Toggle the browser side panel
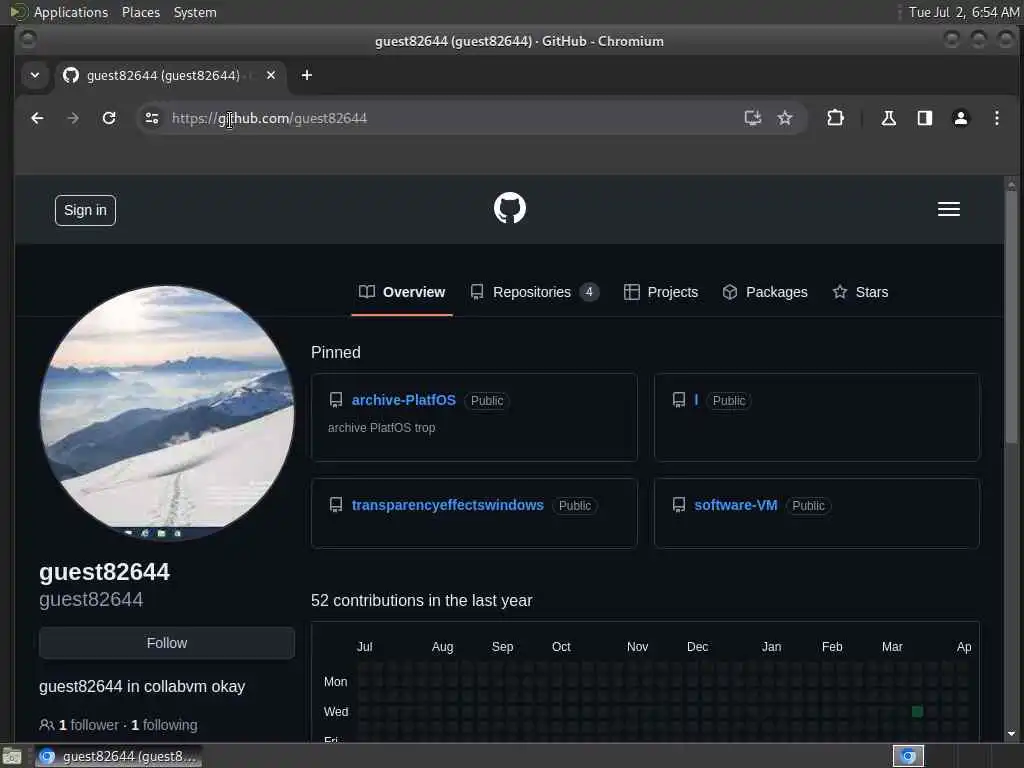 (925, 118)
